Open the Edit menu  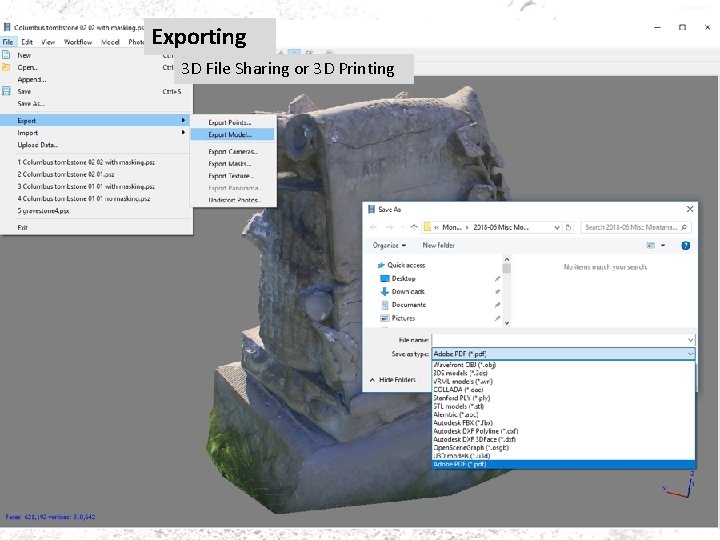27,42
